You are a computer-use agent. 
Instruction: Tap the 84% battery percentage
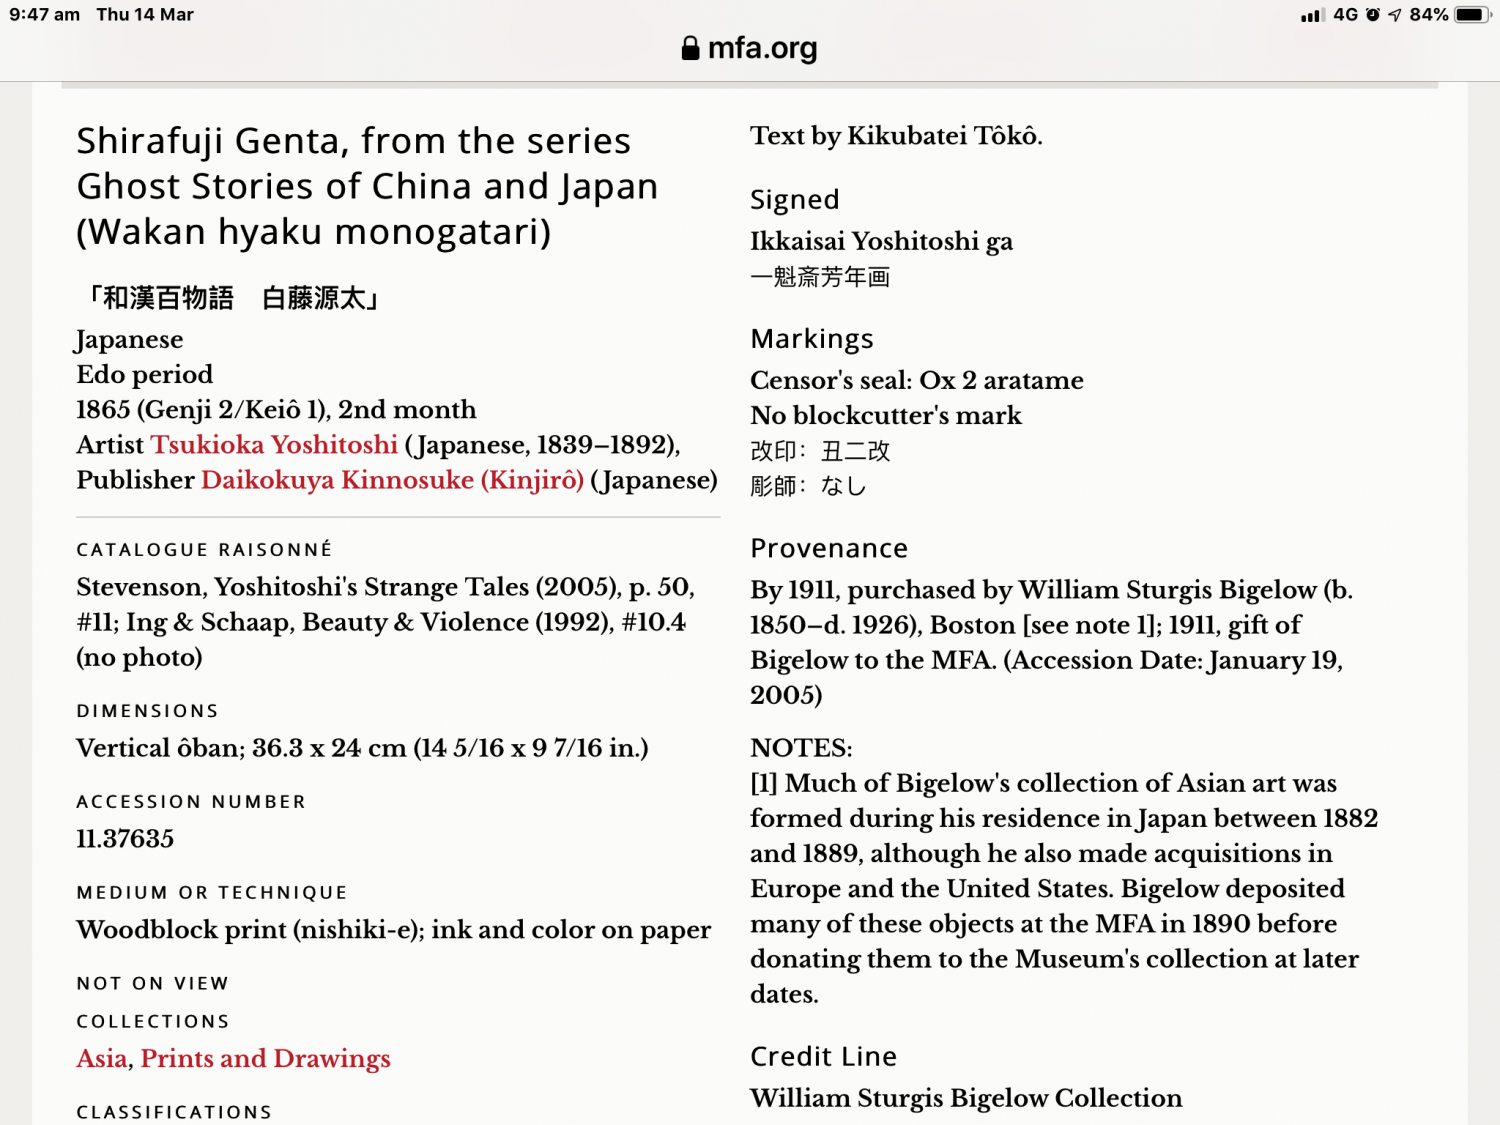coord(1429,15)
